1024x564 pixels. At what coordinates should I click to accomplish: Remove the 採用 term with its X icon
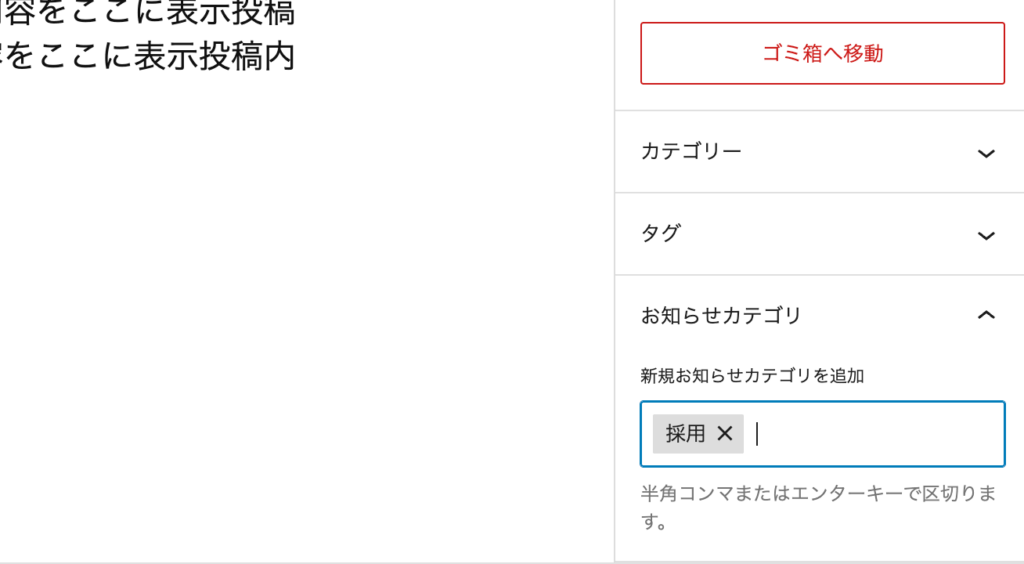pyautogui.click(x=725, y=433)
